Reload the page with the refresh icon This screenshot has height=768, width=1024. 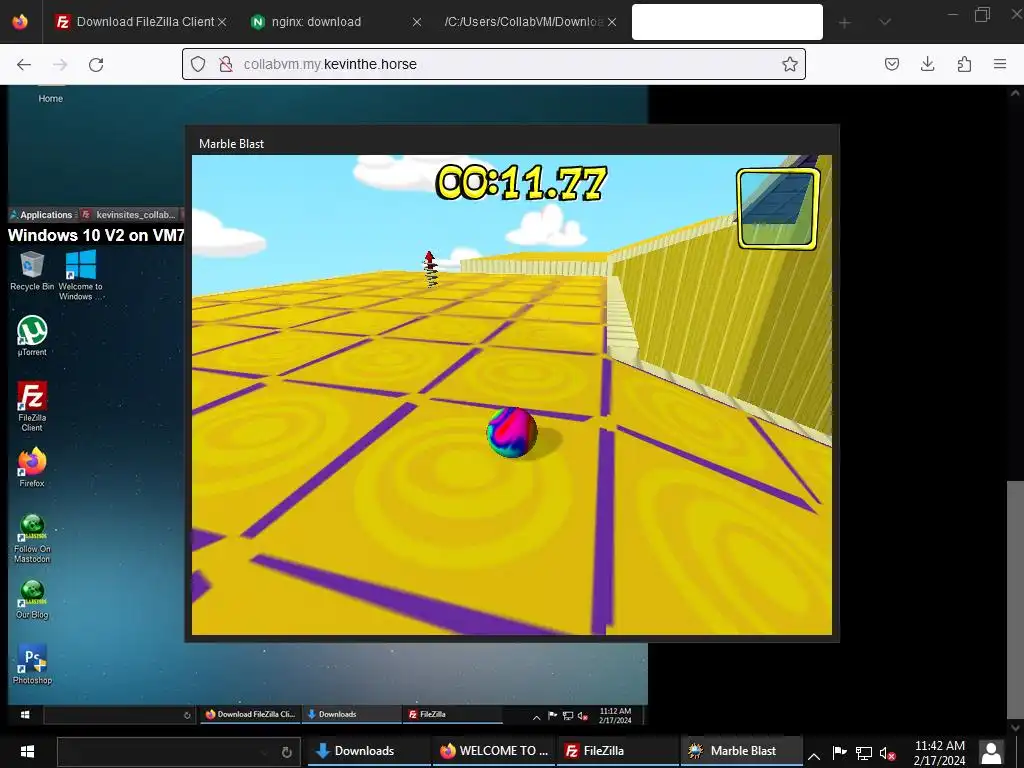click(x=96, y=64)
